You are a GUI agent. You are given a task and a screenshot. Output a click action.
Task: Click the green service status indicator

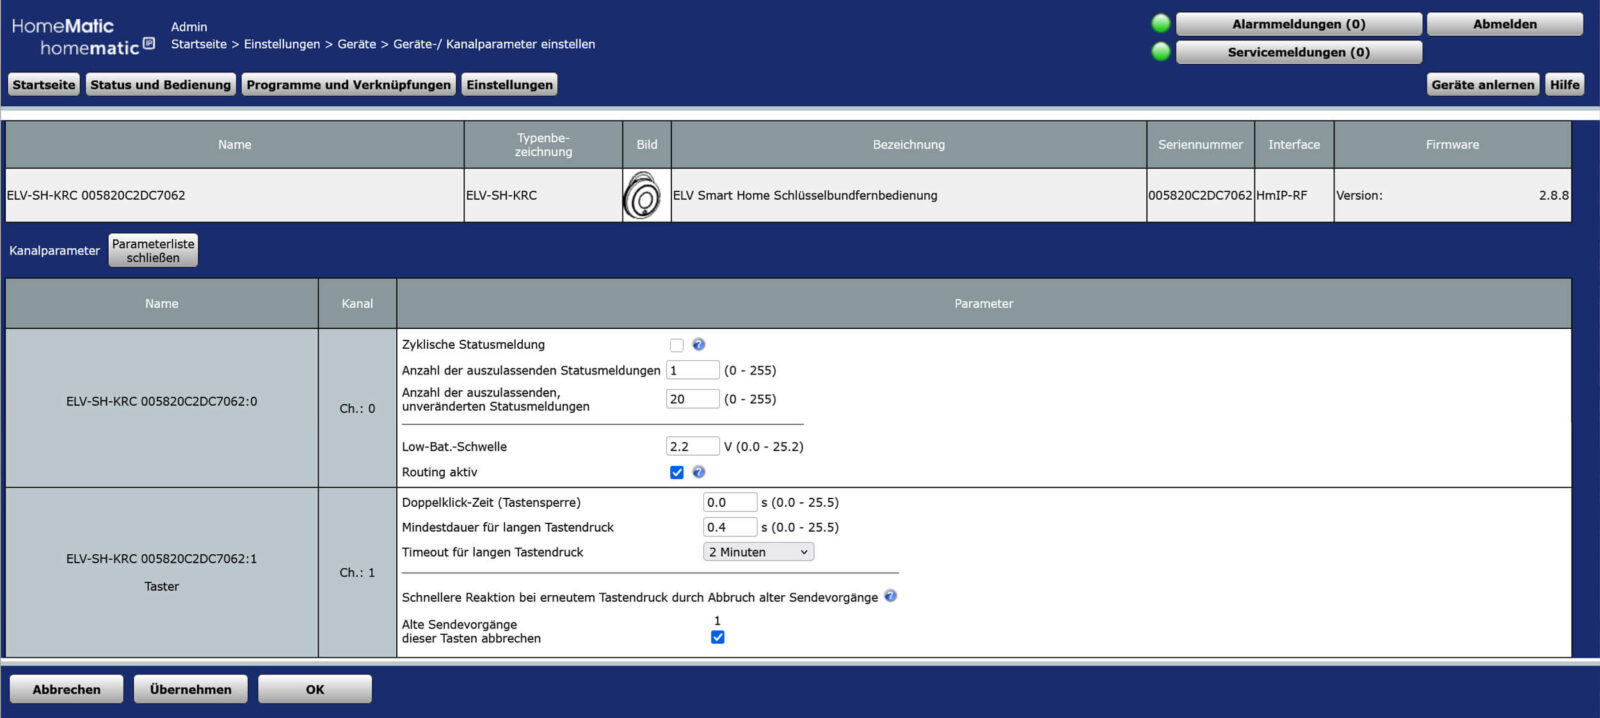1161,51
